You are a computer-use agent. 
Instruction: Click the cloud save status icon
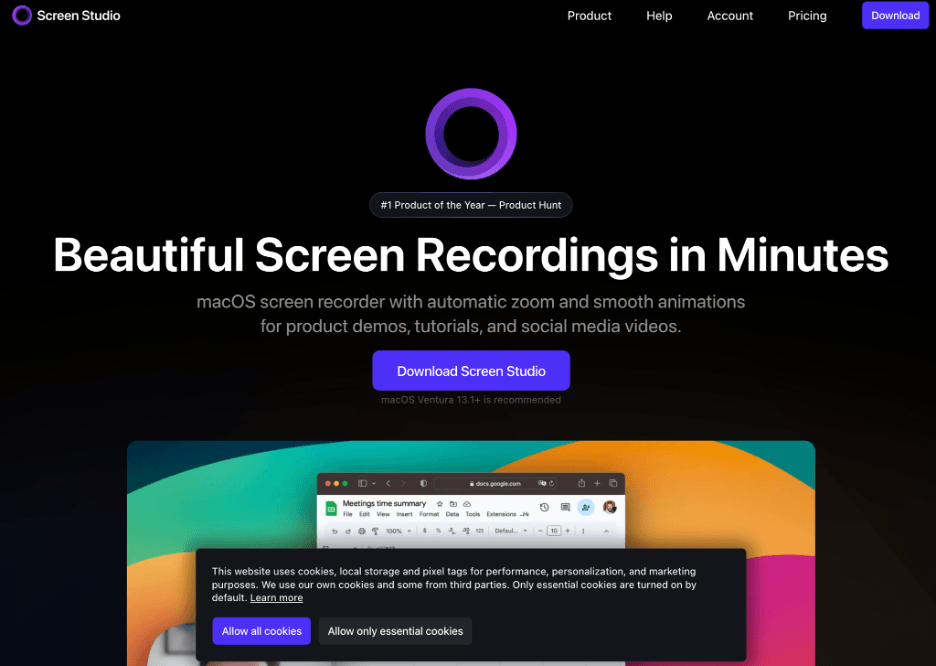click(x=467, y=504)
